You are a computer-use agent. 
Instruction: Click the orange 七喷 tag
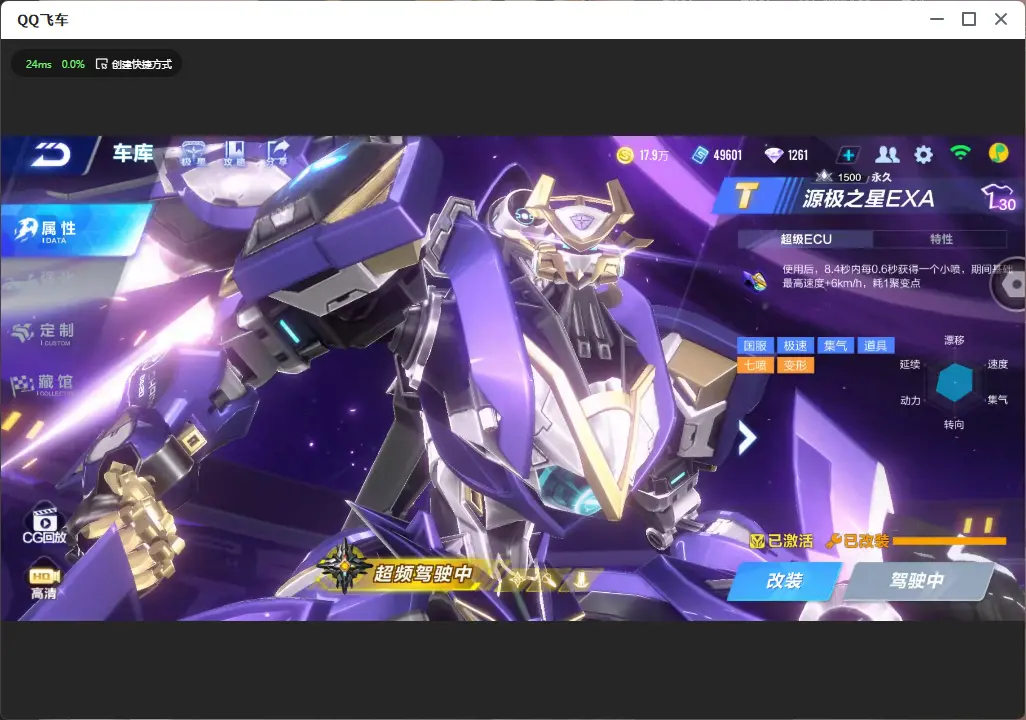[x=755, y=365]
